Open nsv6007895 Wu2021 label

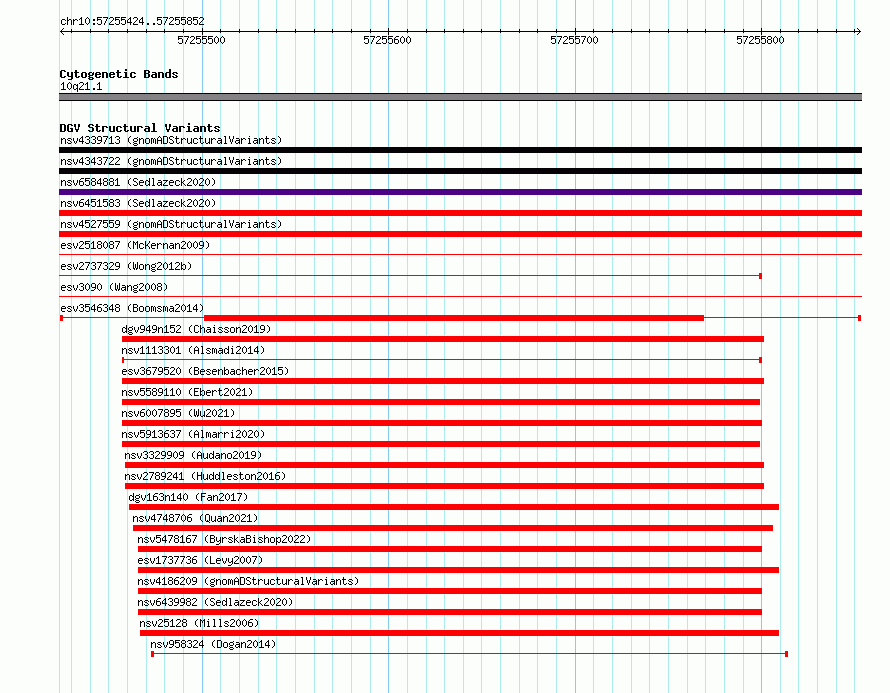(x=178, y=413)
